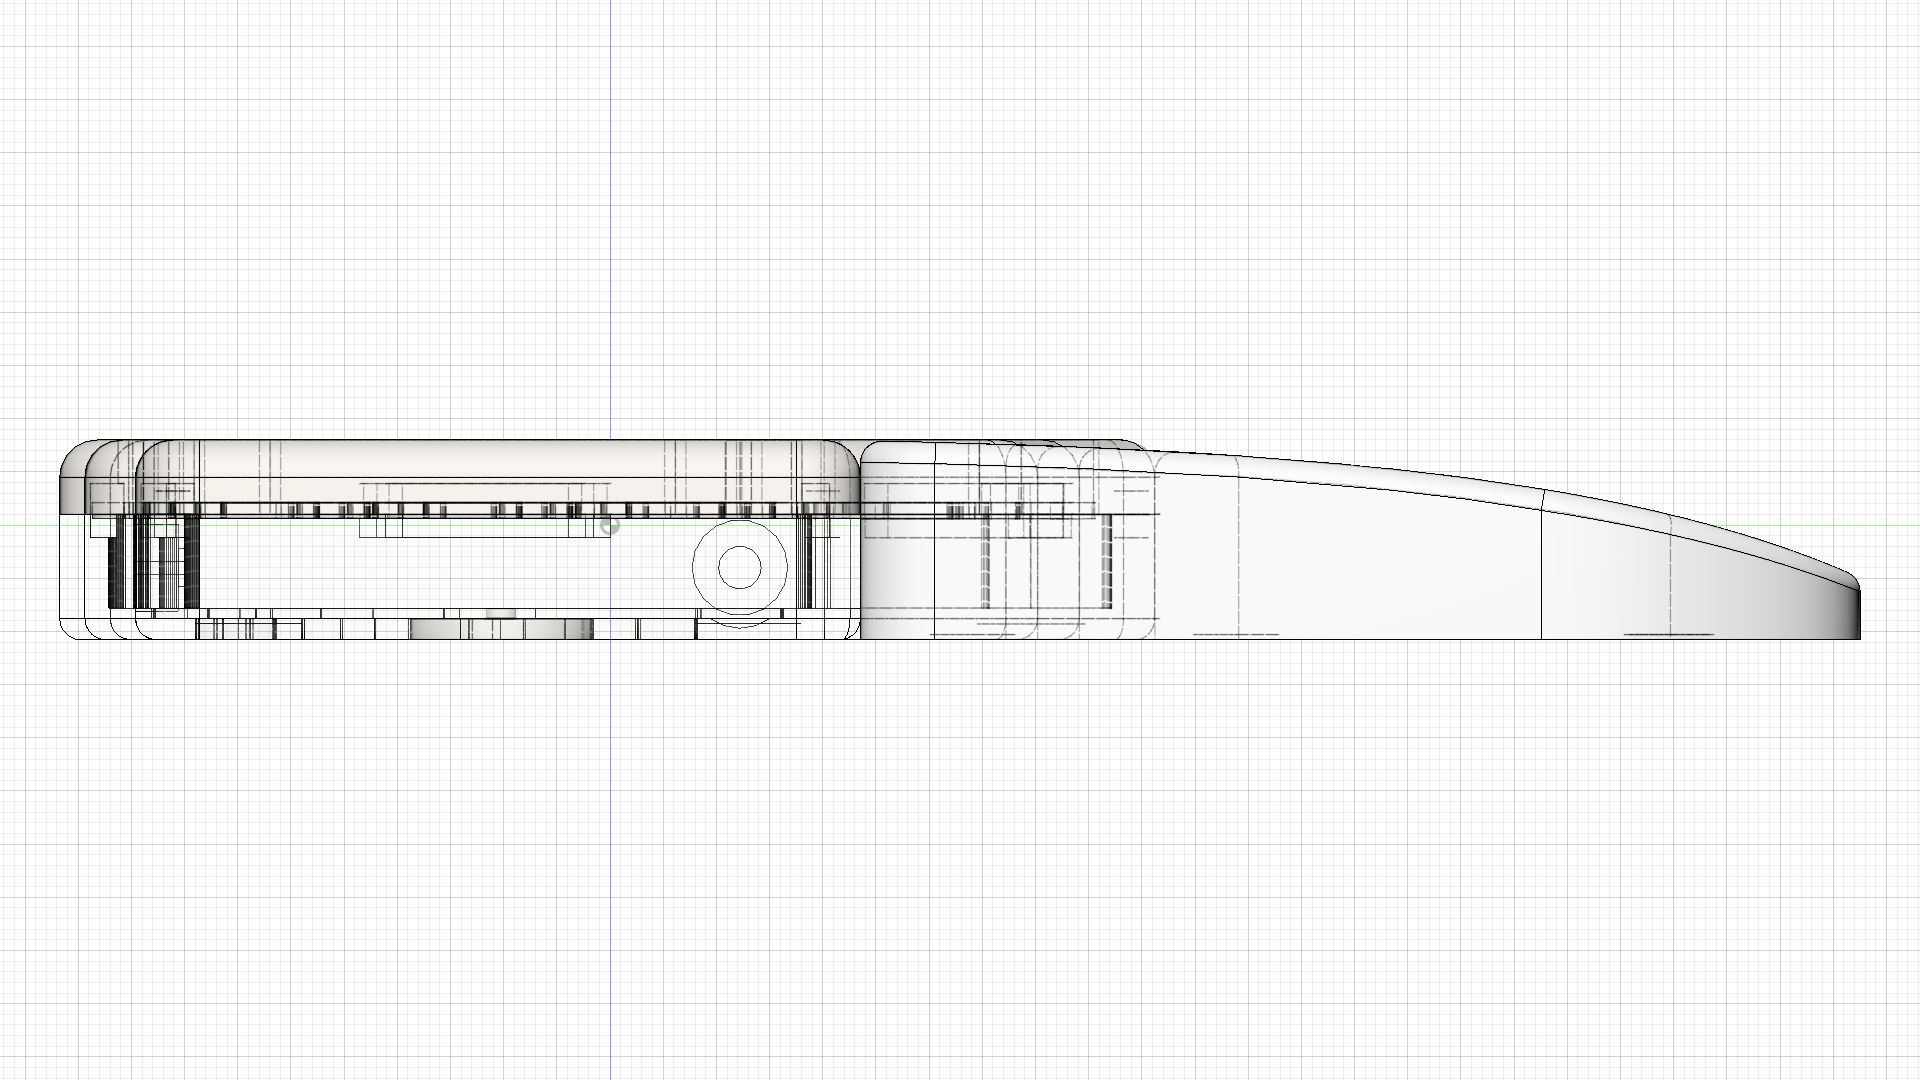Select the inner circle of the round port
This screenshot has height=1080, width=1920.
pyautogui.click(x=740, y=567)
